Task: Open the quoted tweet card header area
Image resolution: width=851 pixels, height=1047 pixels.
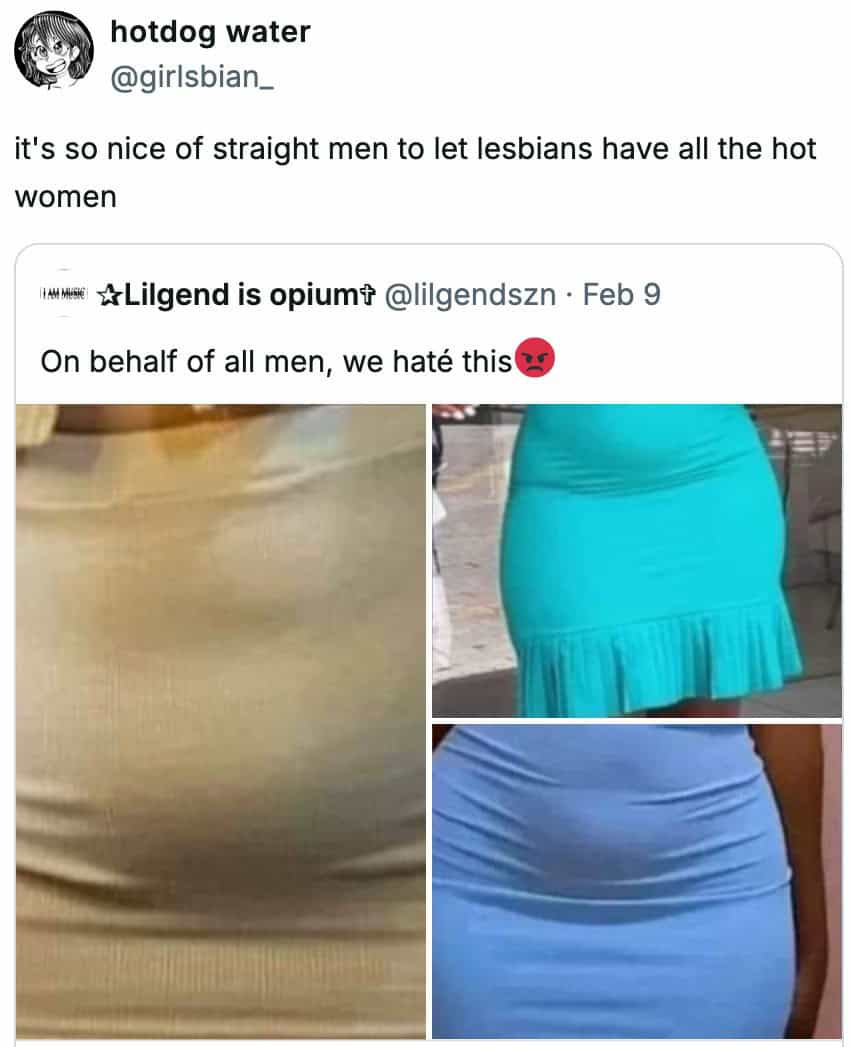Action: [428, 294]
